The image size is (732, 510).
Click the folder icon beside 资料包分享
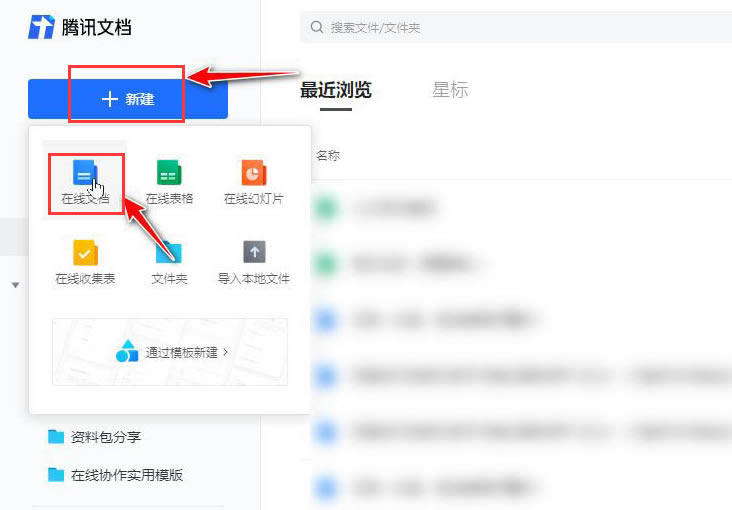pos(56,436)
